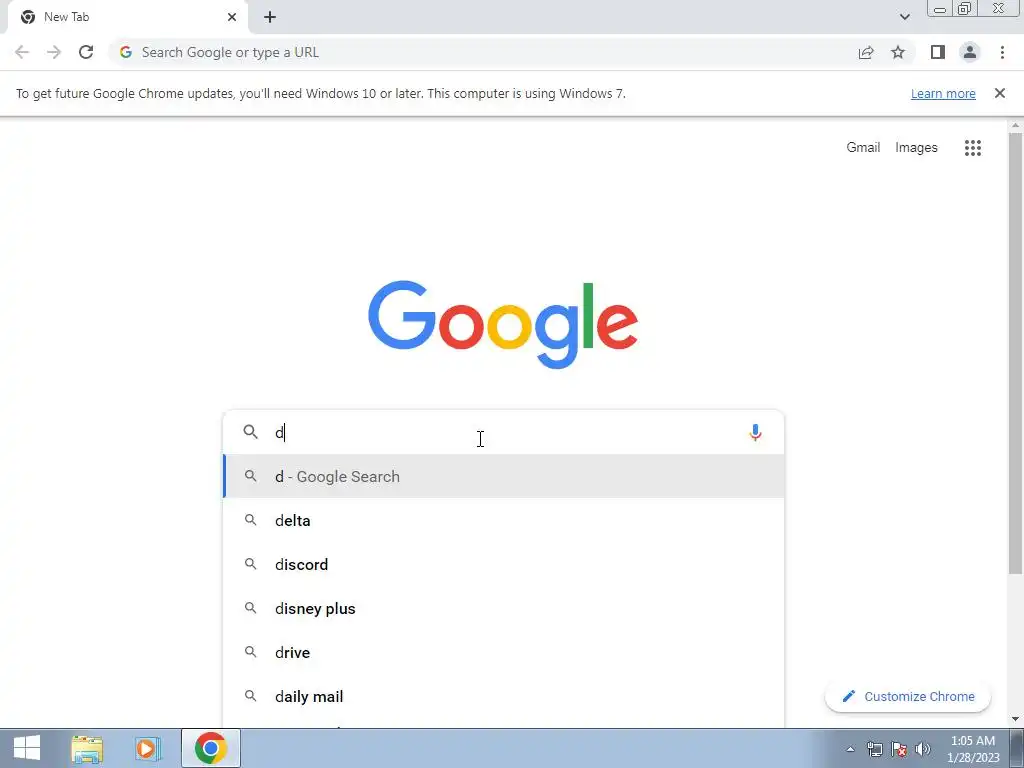
Task: Open the taskbar clock showing 1:05 AM
Action: pos(972,749)
